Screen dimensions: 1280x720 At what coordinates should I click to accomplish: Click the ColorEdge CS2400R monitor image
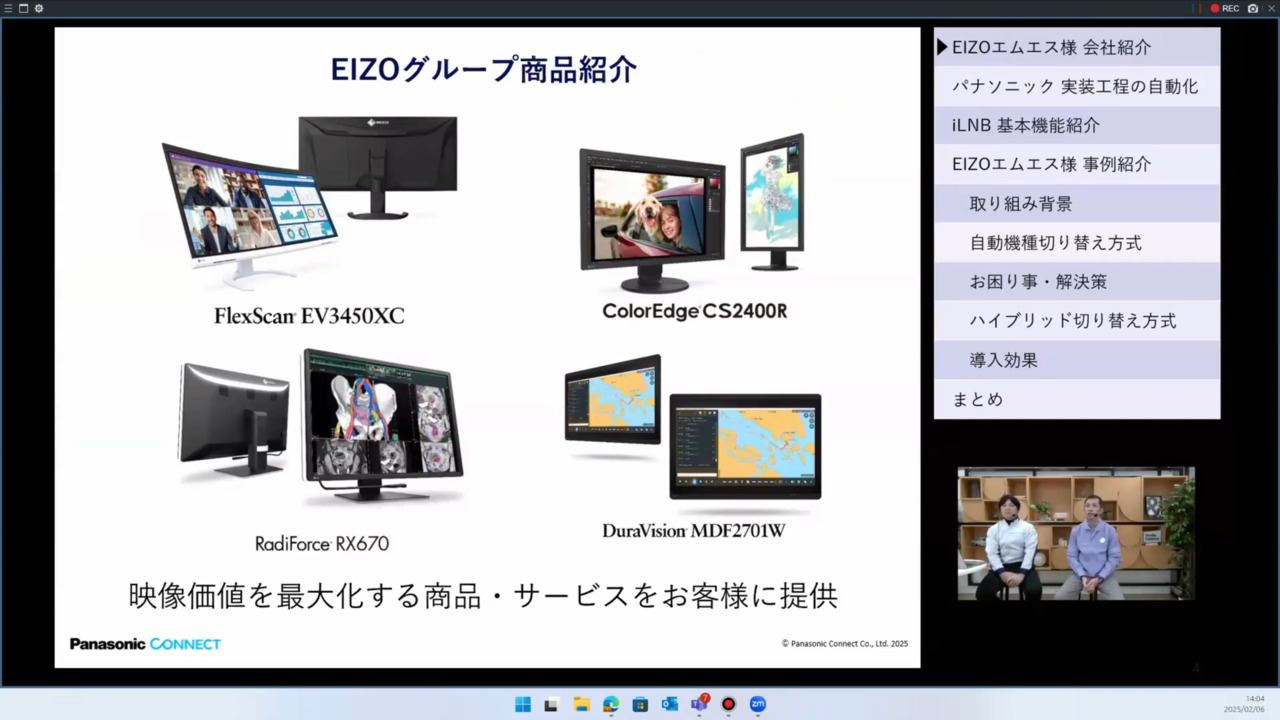coord(692,213)
